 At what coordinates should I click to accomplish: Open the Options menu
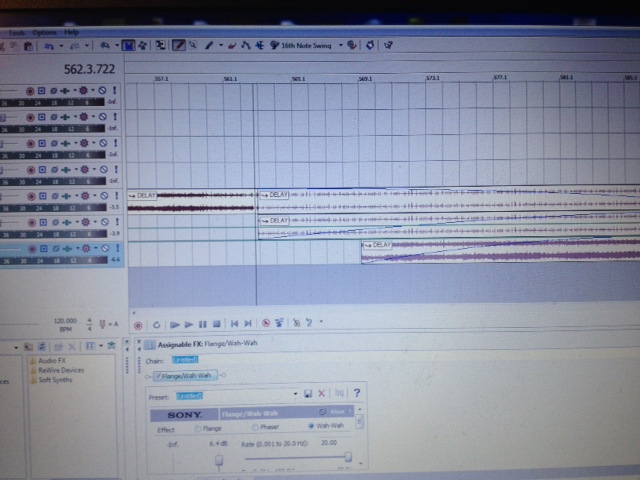click(x=44, y=32)
